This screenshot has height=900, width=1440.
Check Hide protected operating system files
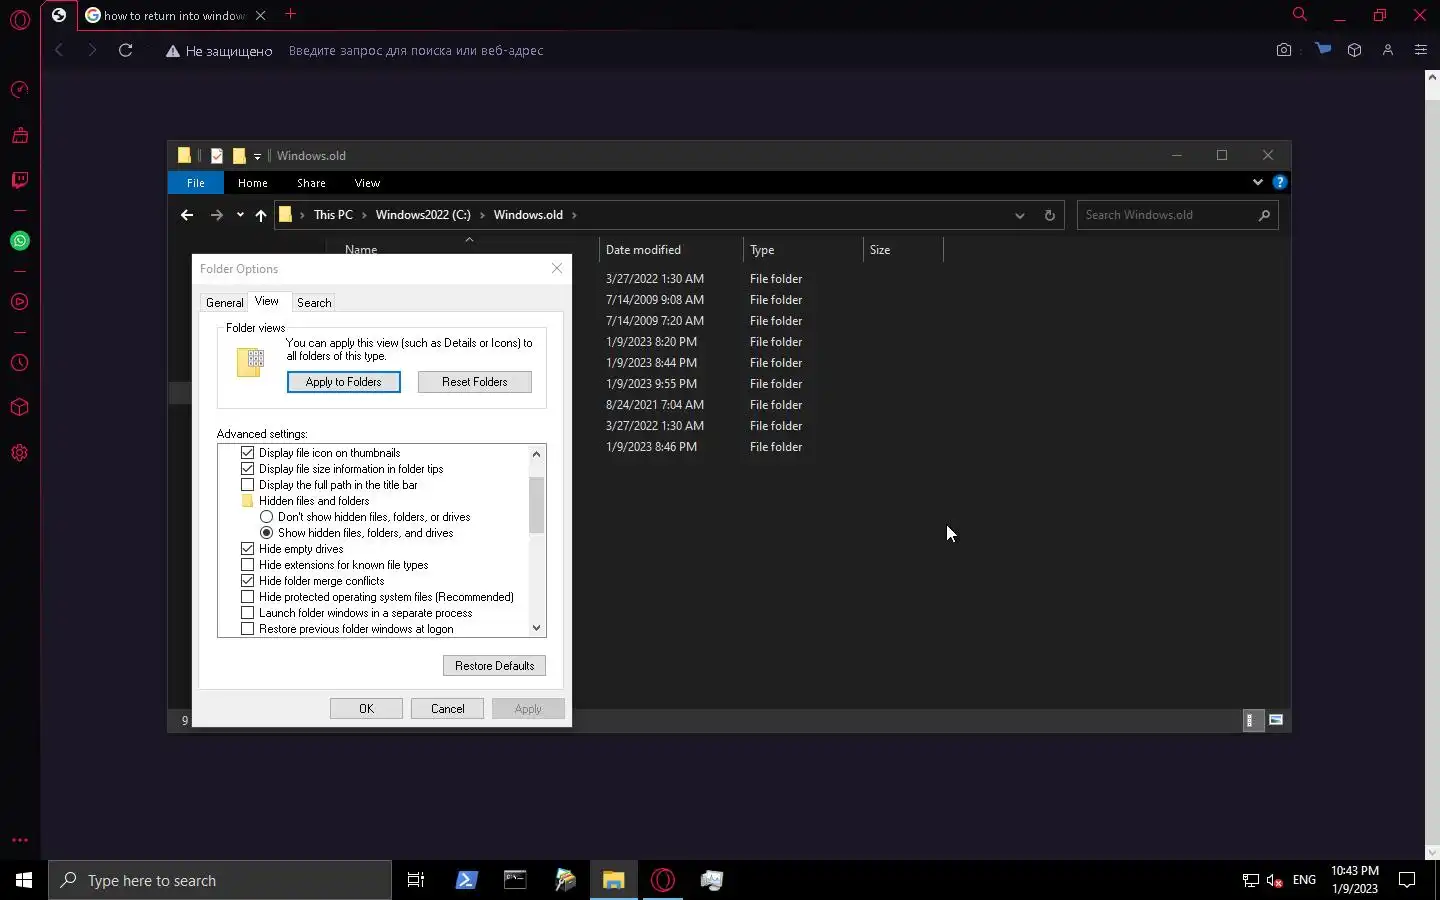click(x=248, y=597)
